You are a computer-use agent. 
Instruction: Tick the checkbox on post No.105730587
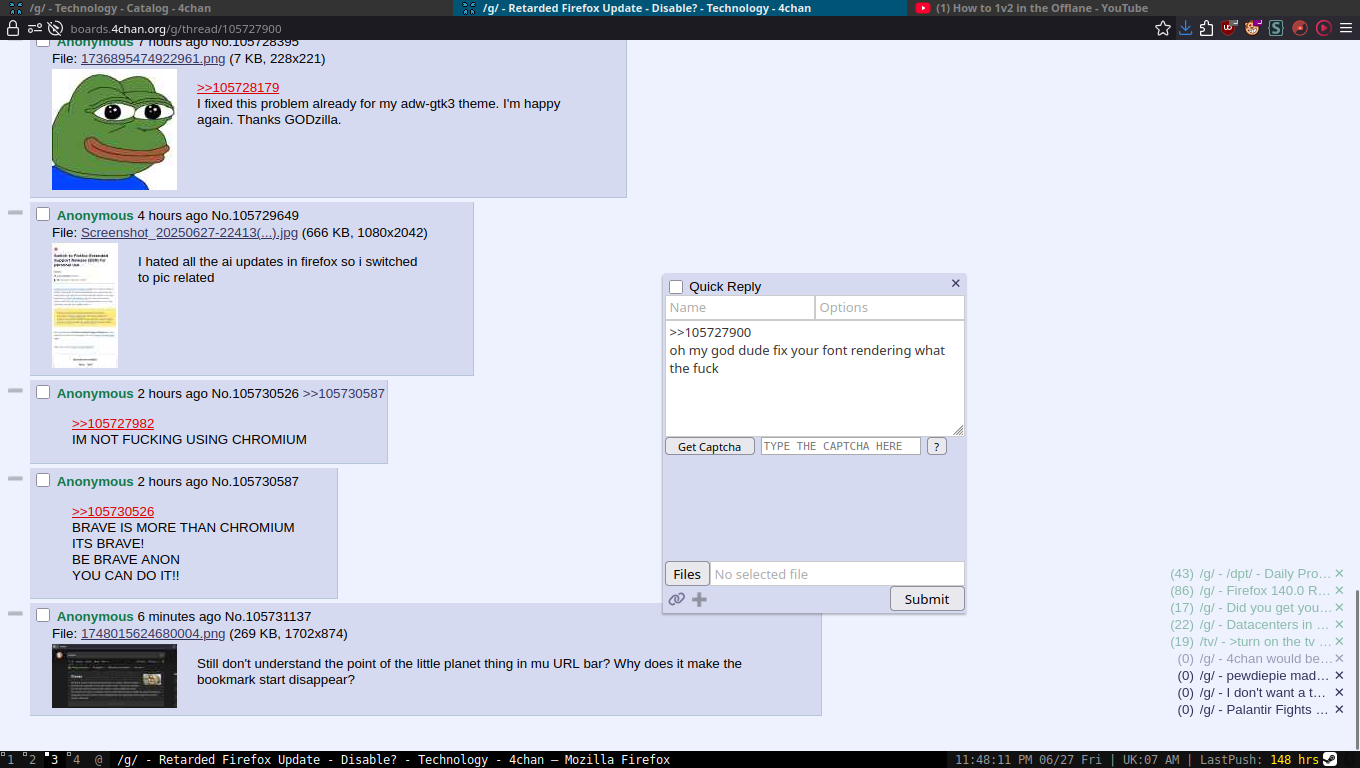click(x=43, y=480)
